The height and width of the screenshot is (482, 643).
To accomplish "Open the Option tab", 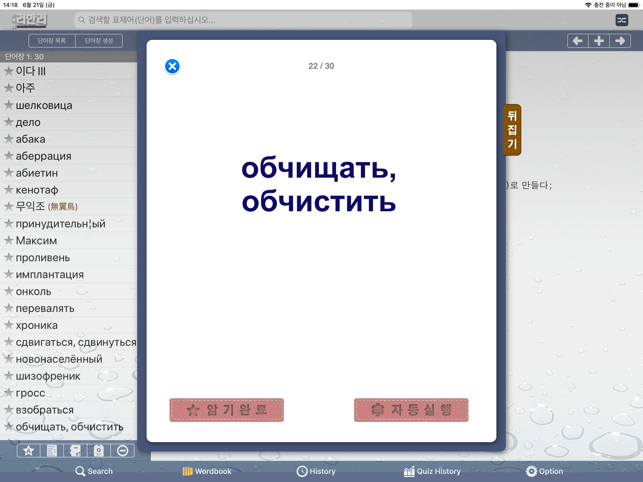I will click(544, 471).
